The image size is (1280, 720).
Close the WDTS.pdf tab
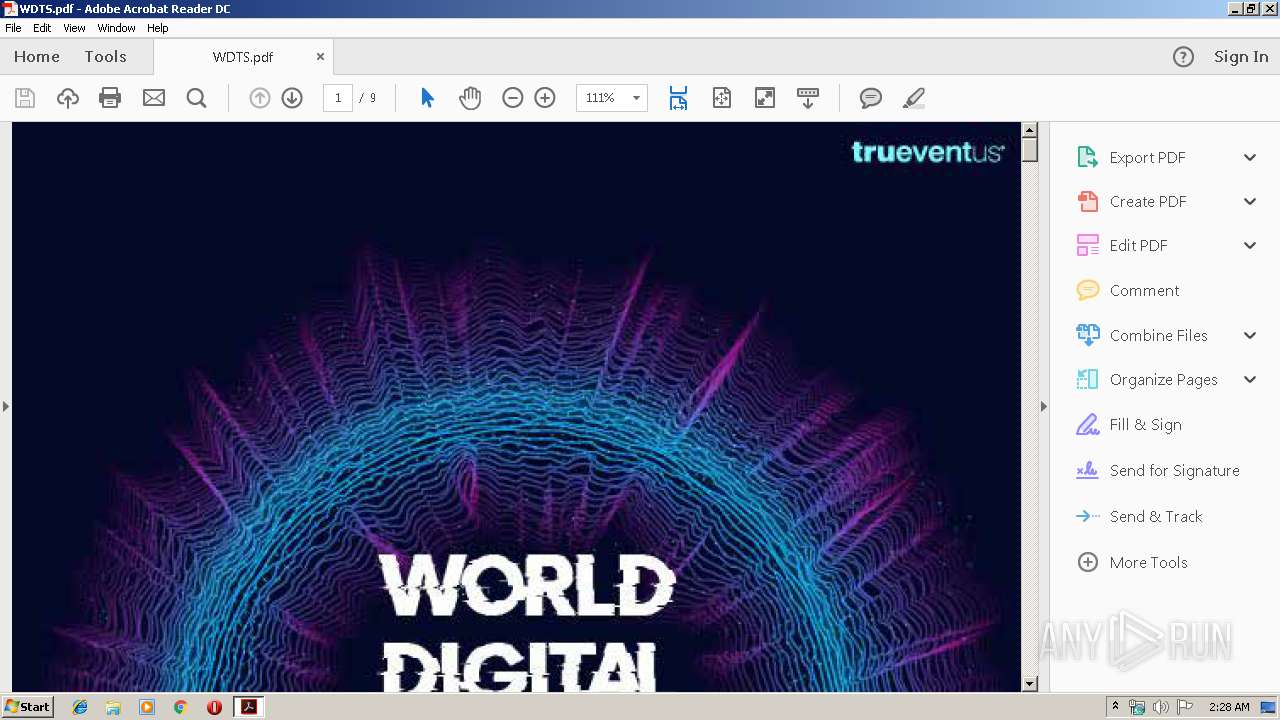(320, 57)
